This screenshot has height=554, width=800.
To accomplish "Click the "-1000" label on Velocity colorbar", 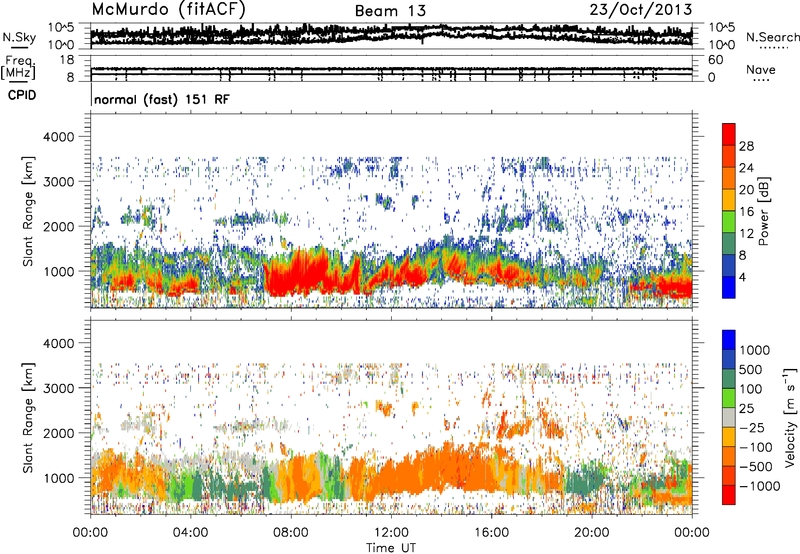I will [x=760, y=486].
